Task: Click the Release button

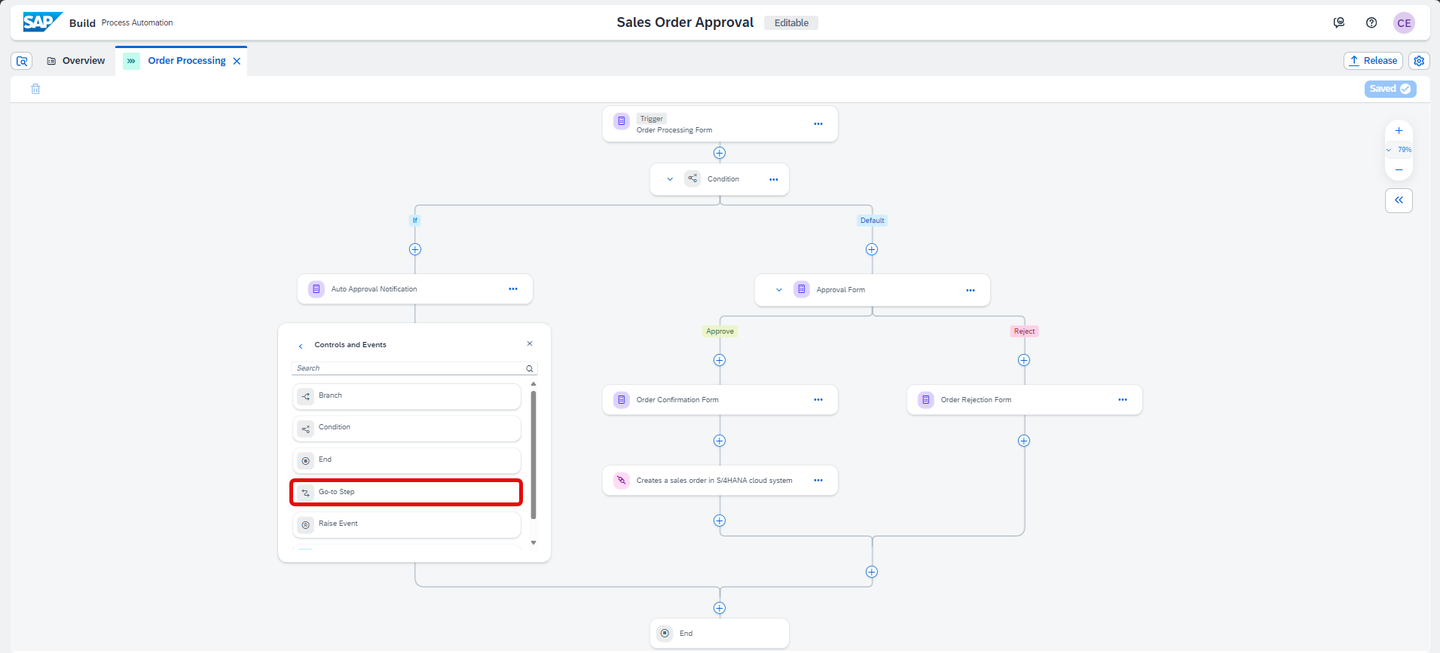Action: pyautogui.click(x=1373, y=61)
